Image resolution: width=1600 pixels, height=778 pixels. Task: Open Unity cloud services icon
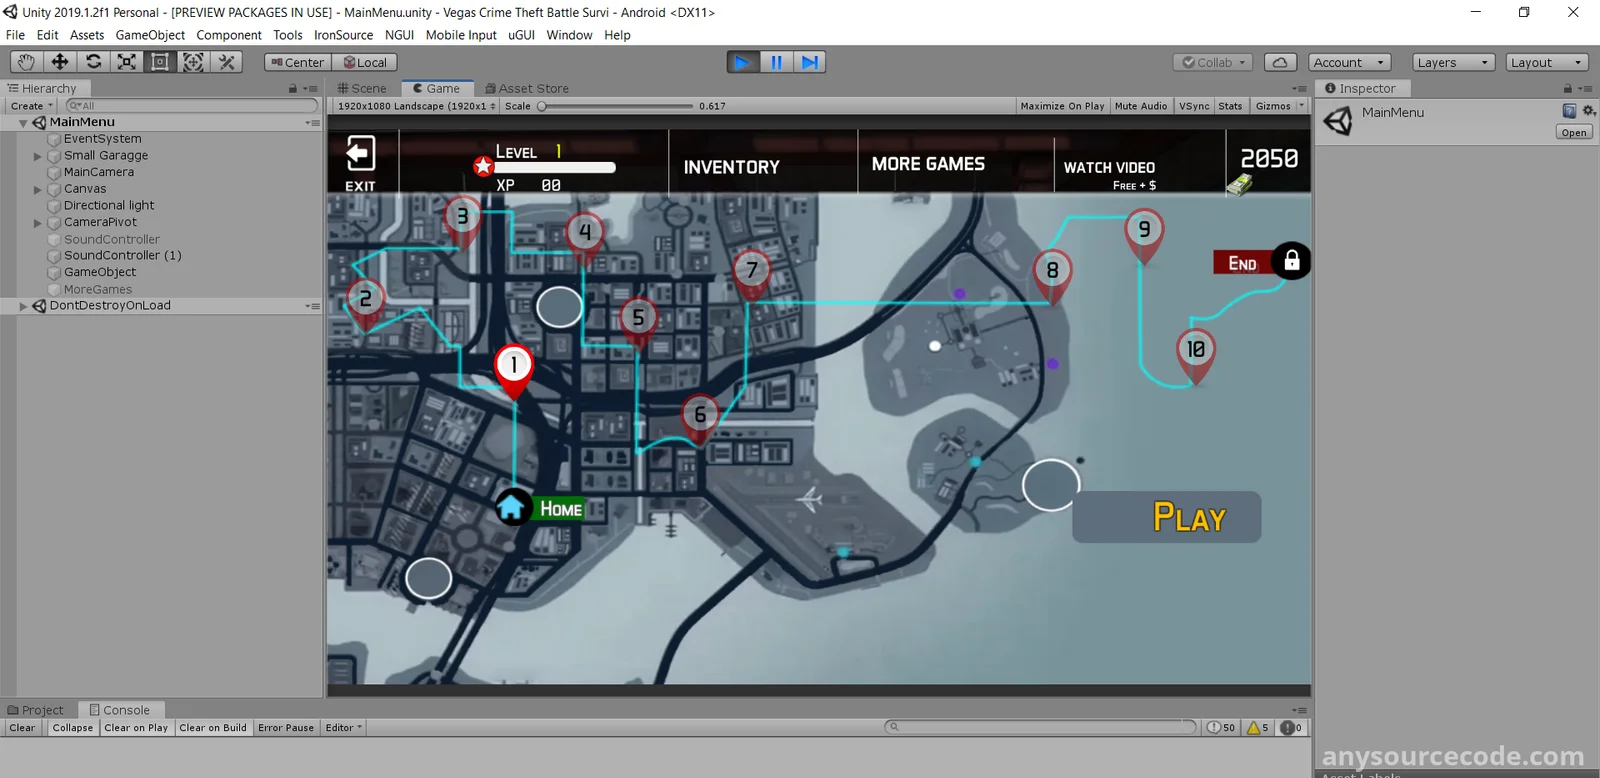pyautogui.click(x=1280, y=62)
